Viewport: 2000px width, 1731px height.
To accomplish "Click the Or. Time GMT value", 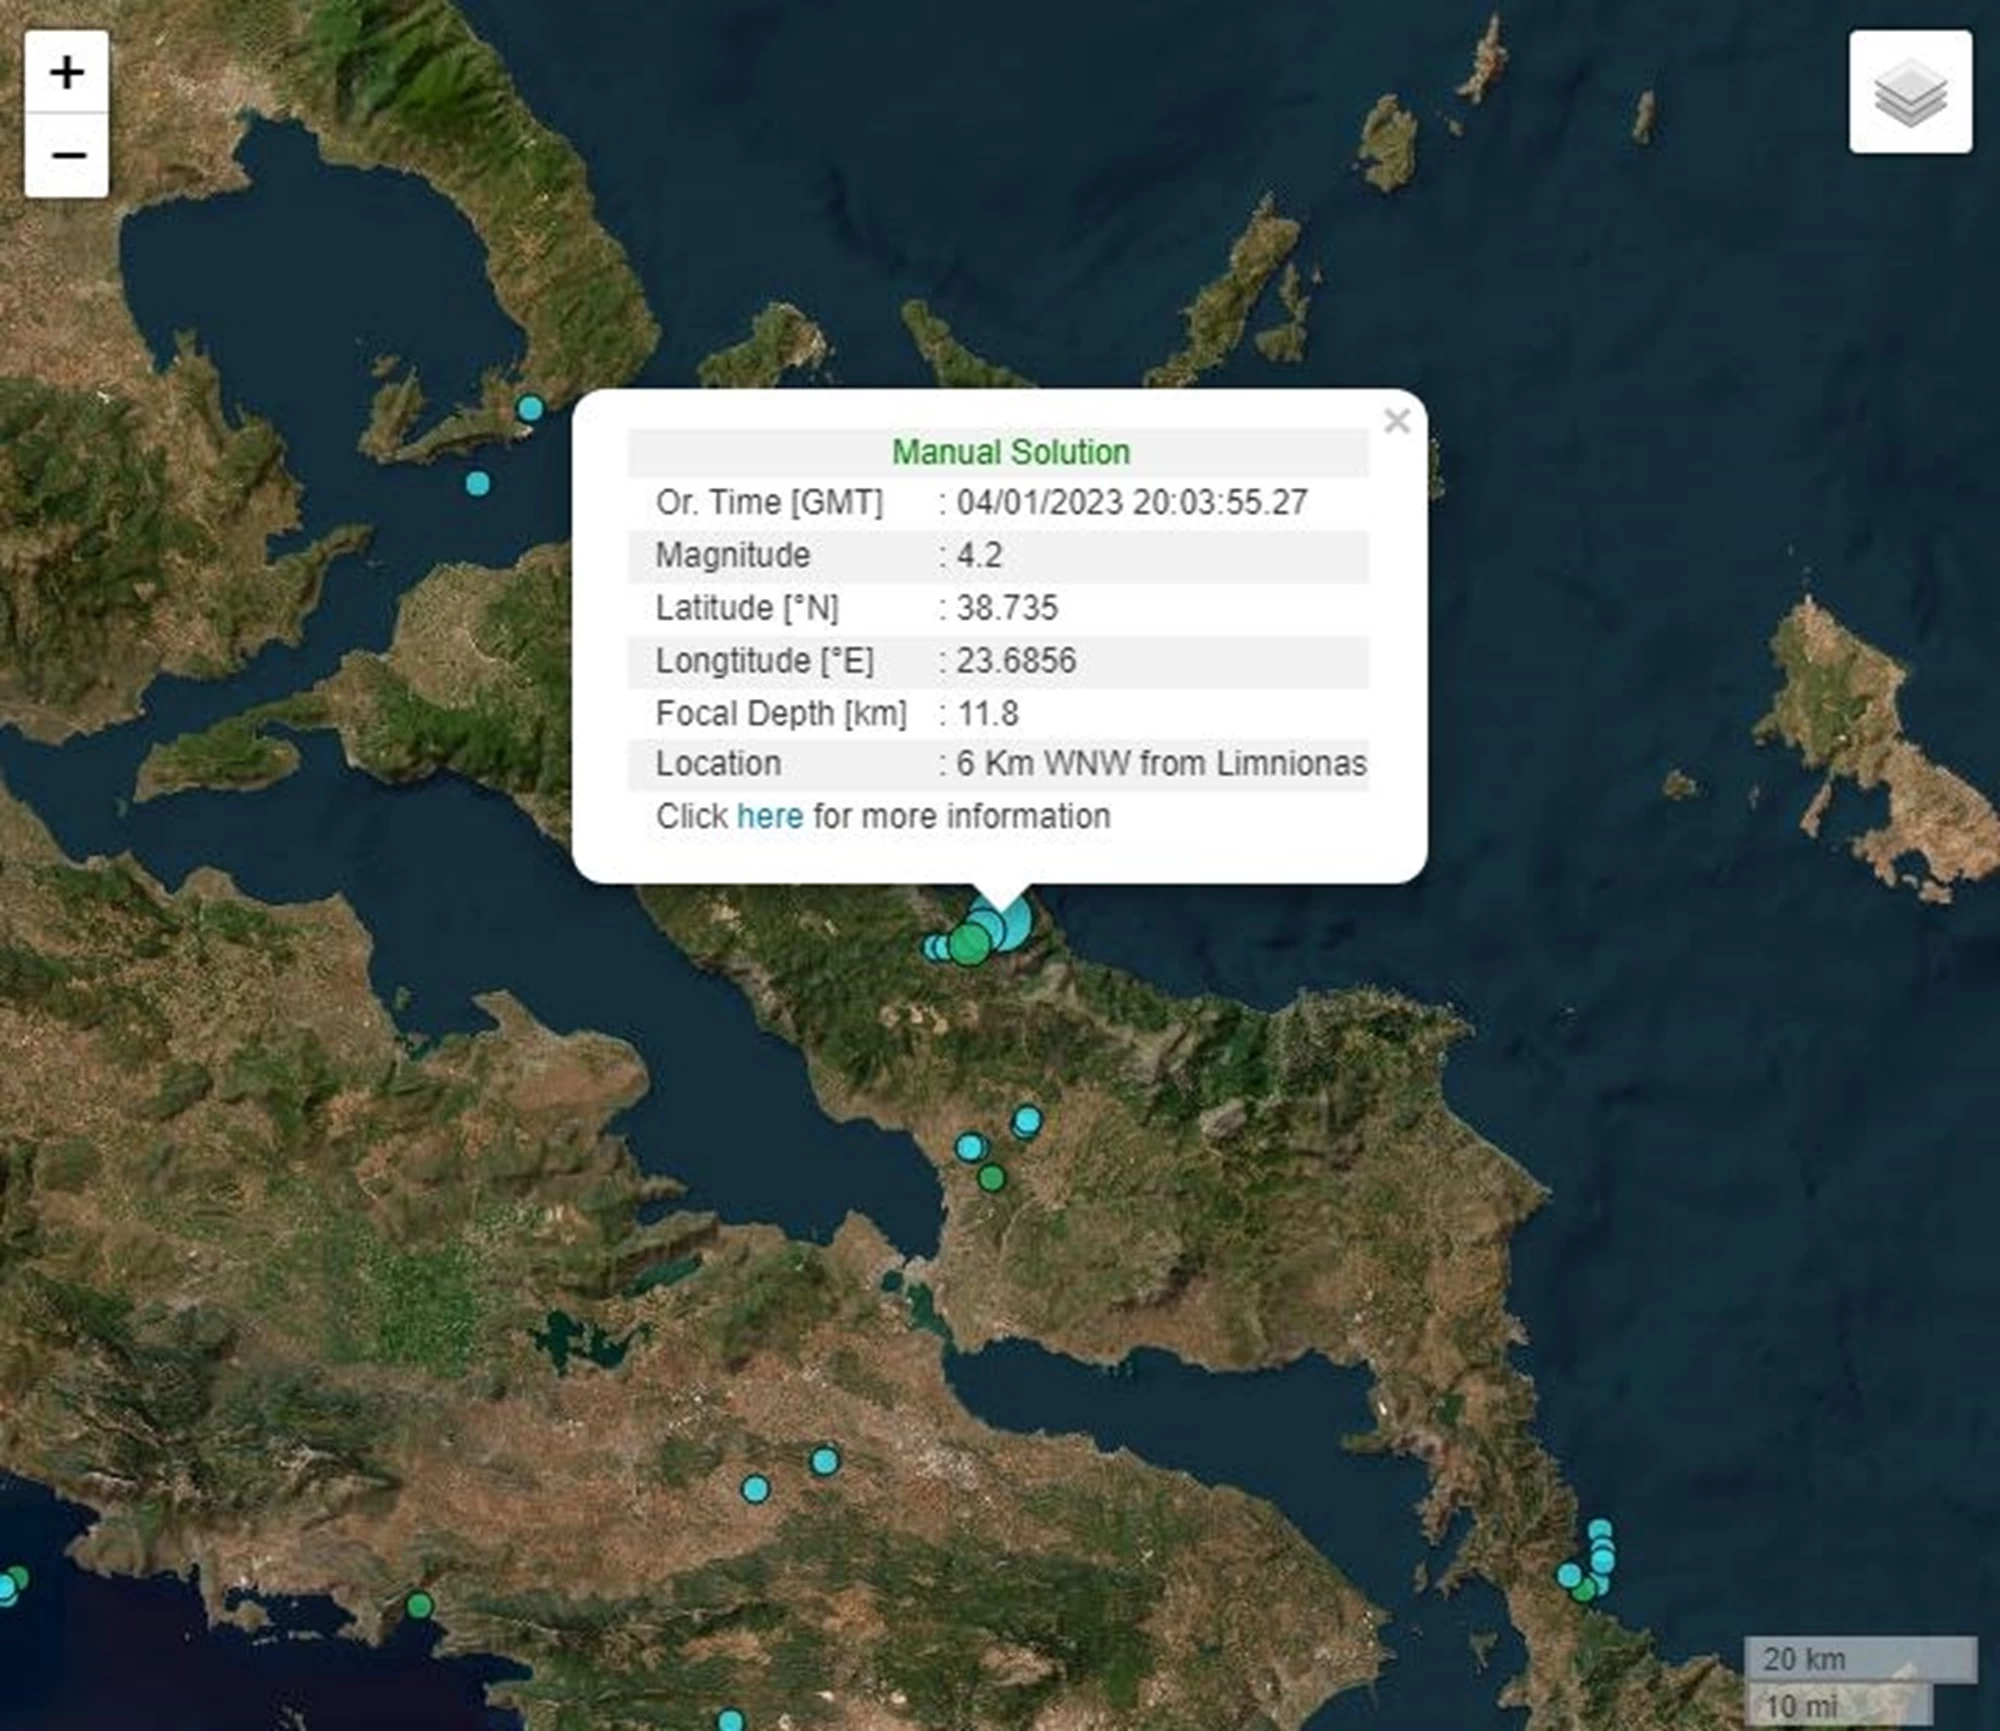I will [x=1131, y=502].
